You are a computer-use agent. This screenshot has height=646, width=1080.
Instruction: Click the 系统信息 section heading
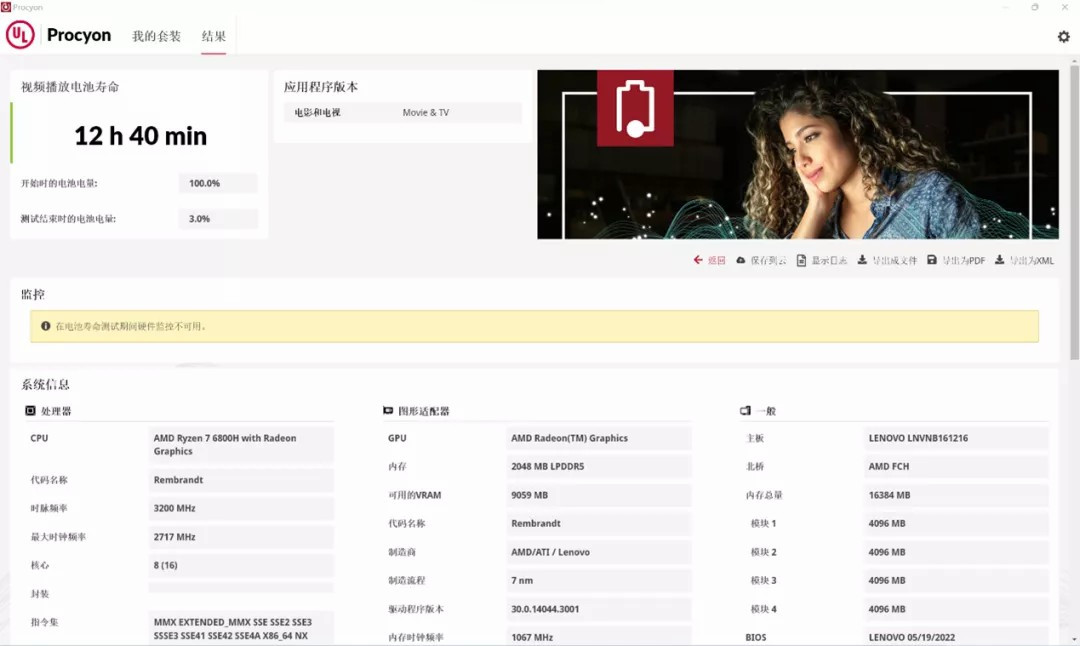pos(45,384)
